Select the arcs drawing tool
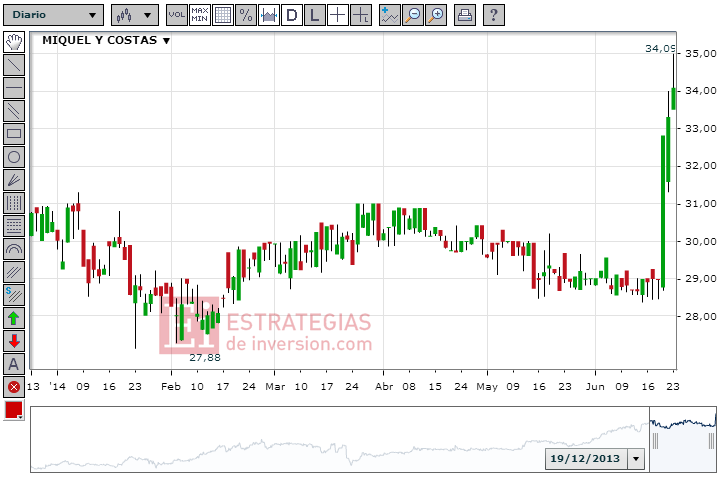 tap(14, 249)
